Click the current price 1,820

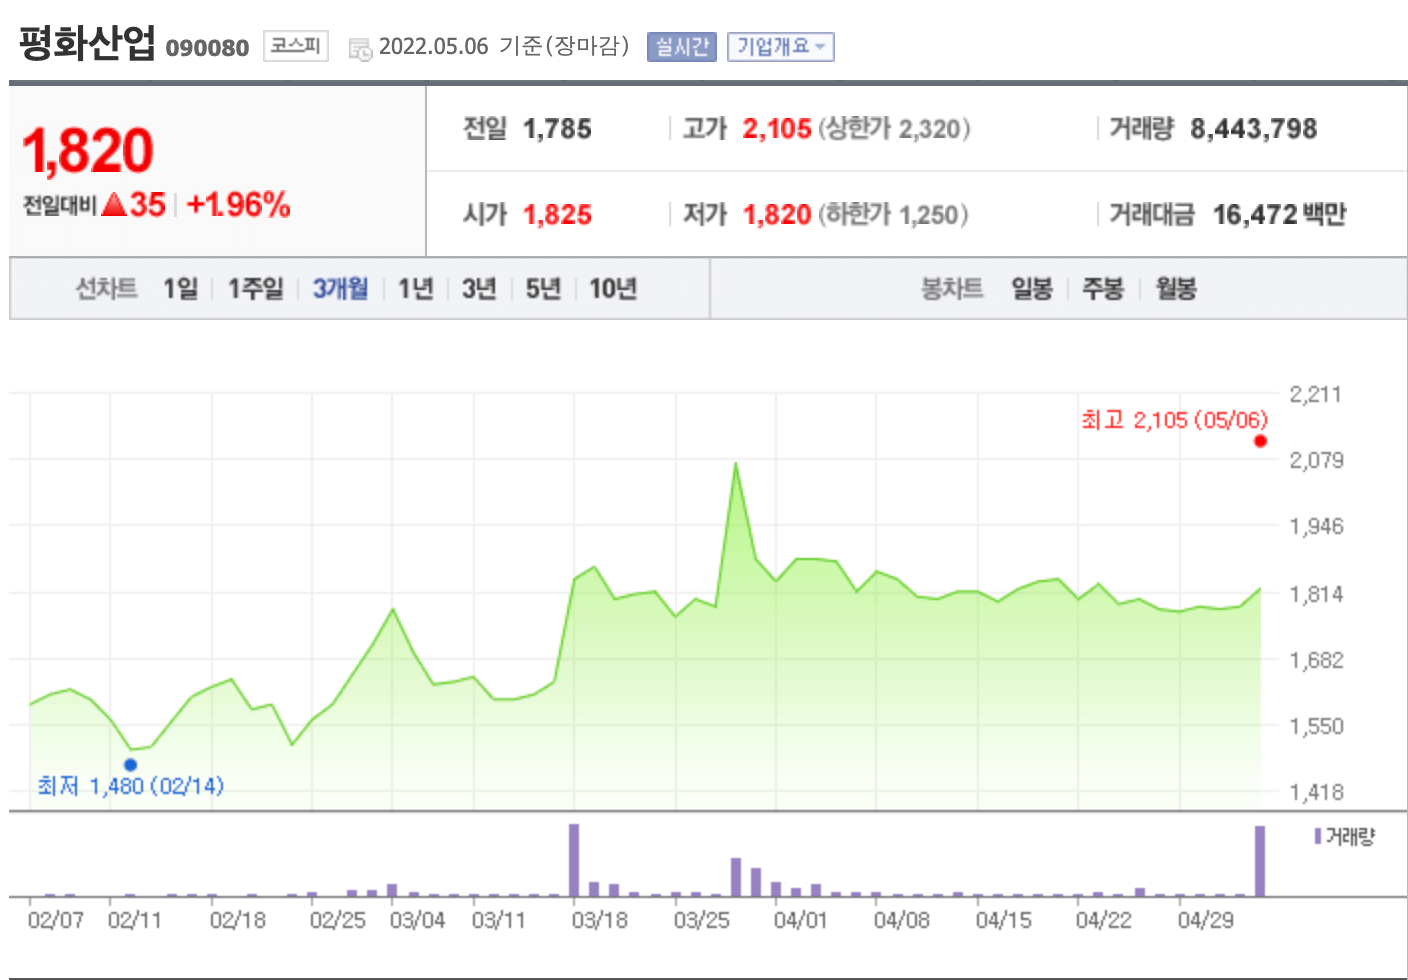[x=87, y=151]
